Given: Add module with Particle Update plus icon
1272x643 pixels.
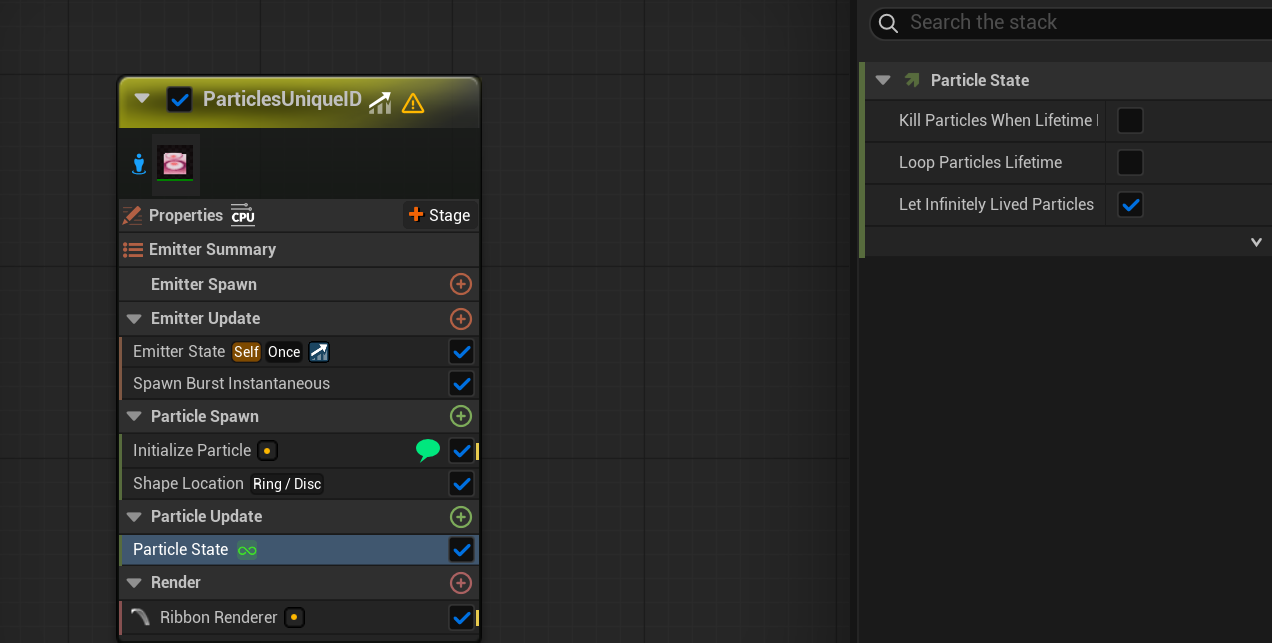Looking at the screenshot, I should click(x=460, y=517).
